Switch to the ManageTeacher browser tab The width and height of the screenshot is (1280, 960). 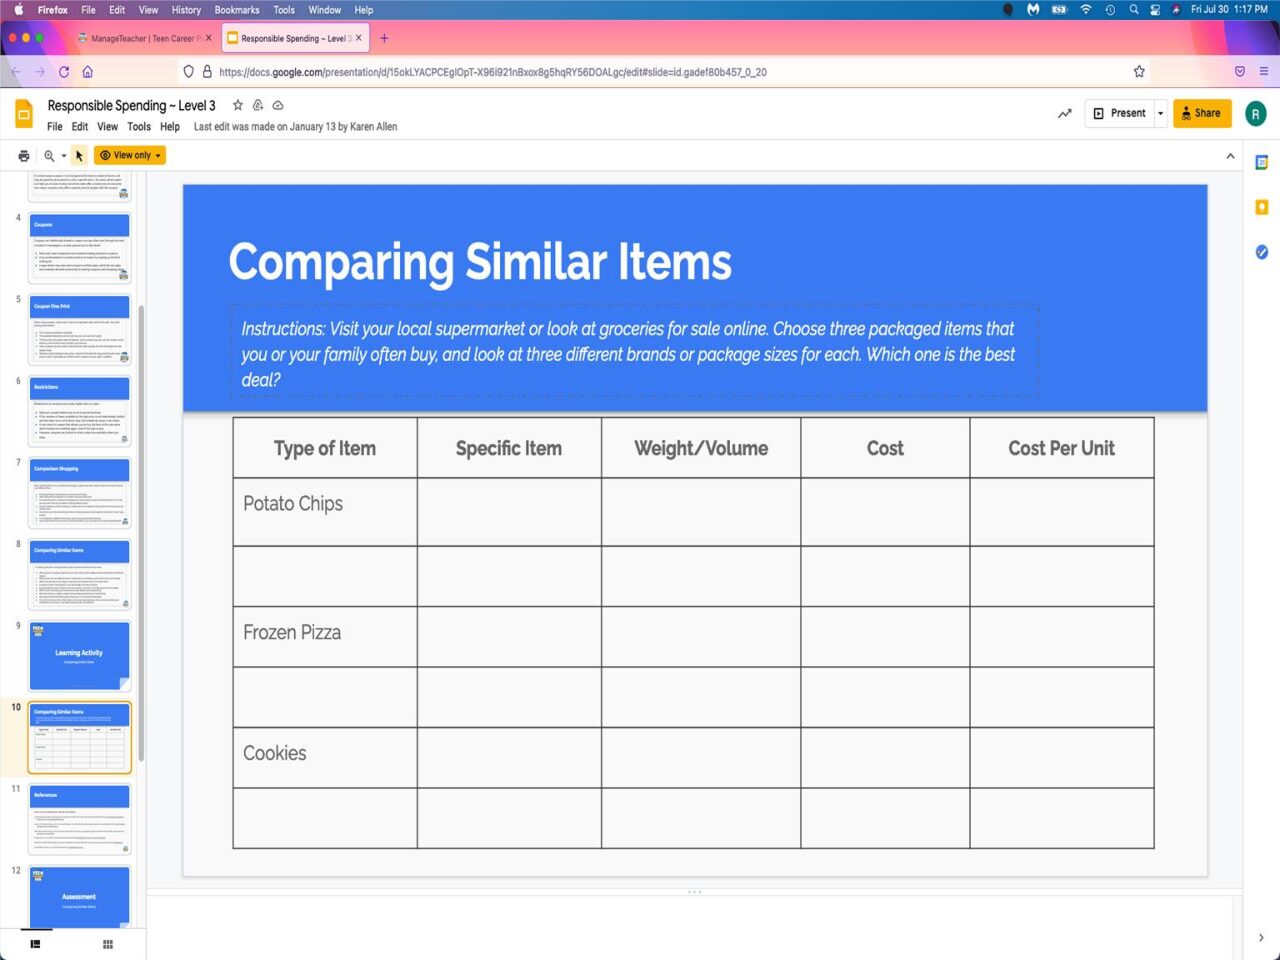click(143, 39)
